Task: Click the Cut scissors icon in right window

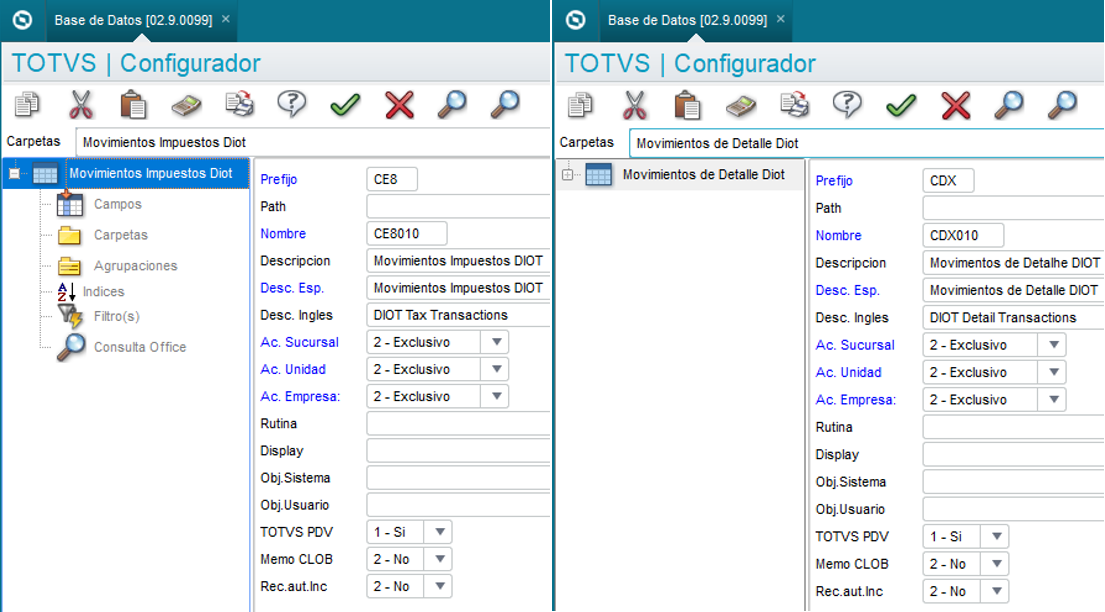Action: tap(634, 105)
